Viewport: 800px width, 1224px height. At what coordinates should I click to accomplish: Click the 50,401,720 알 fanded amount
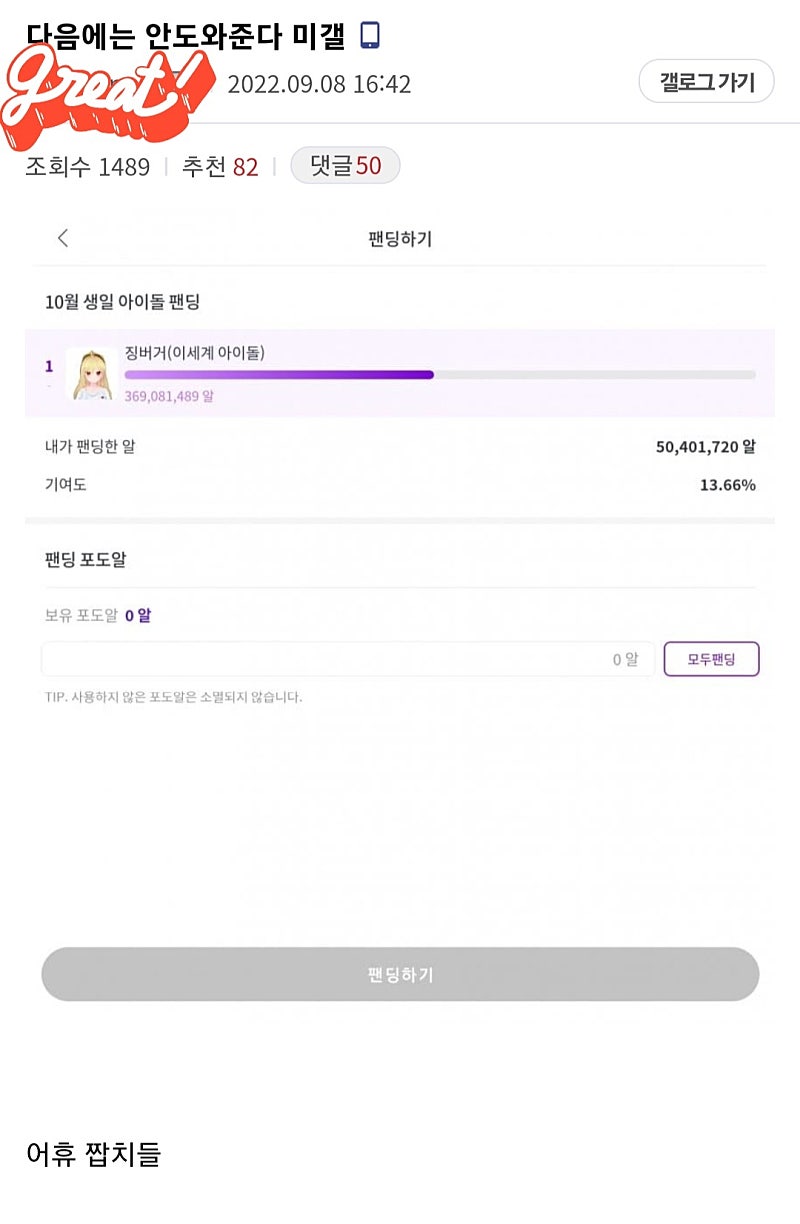pyautogui.click(x=705, y=447)
